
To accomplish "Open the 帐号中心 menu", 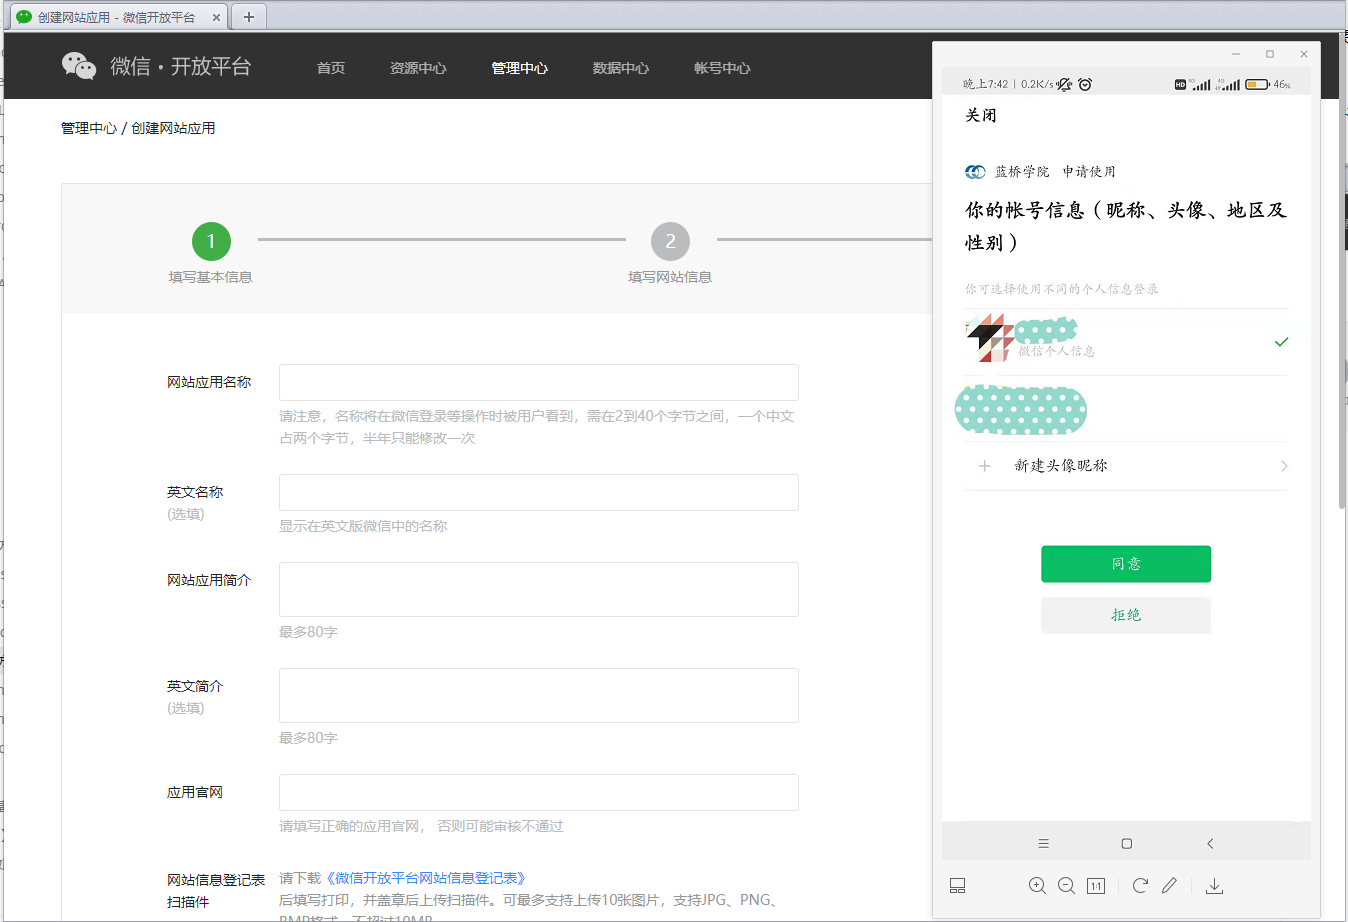I will click(722, 68).
